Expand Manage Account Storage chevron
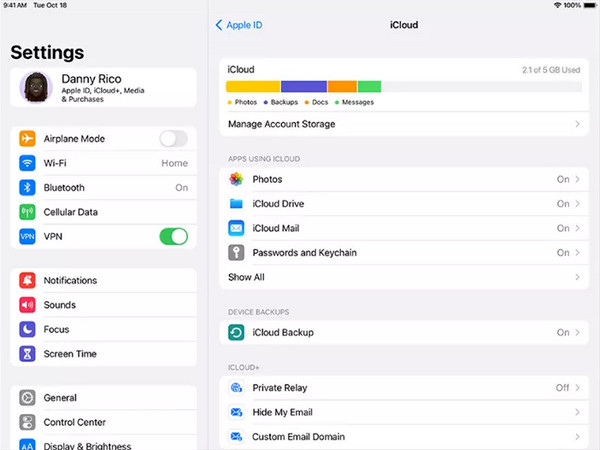Image resolution: width=600 pixels, height=450 pixels. coord(577,124)
